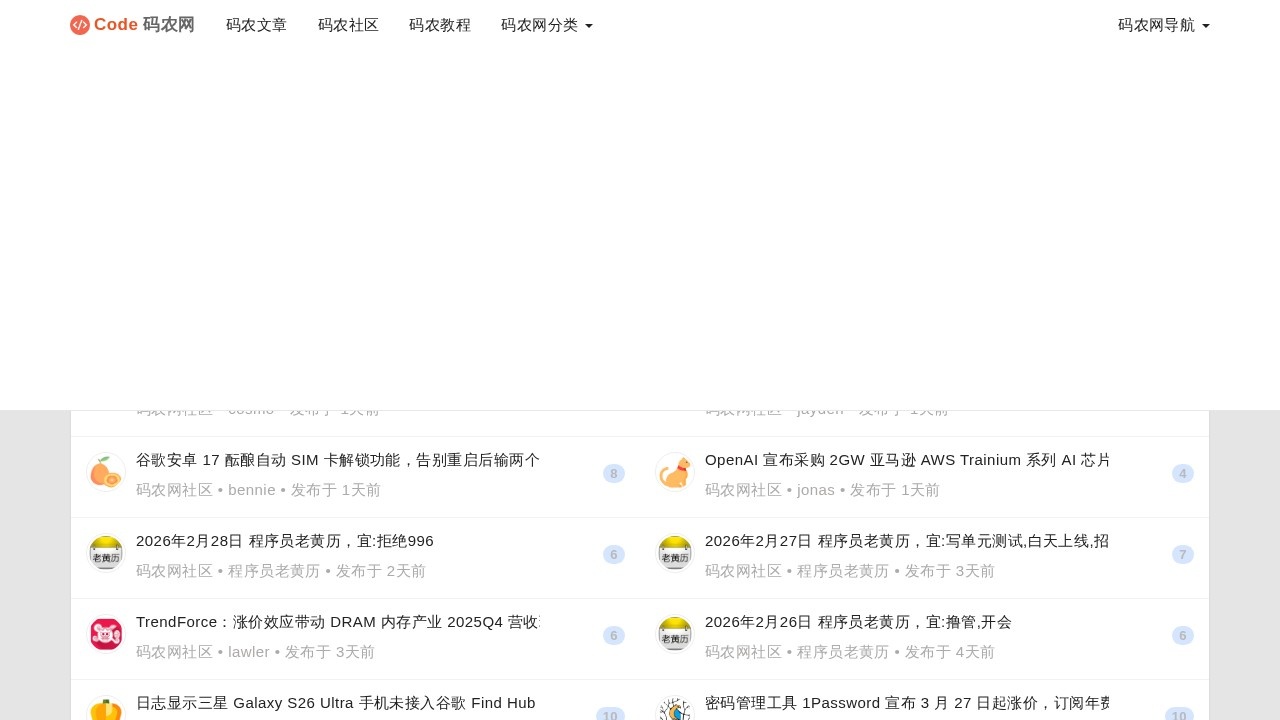This screenshot has height=720, width=1280.
Task: Open the 码农网导航 dropdown menu
Action: [1163, 25]
